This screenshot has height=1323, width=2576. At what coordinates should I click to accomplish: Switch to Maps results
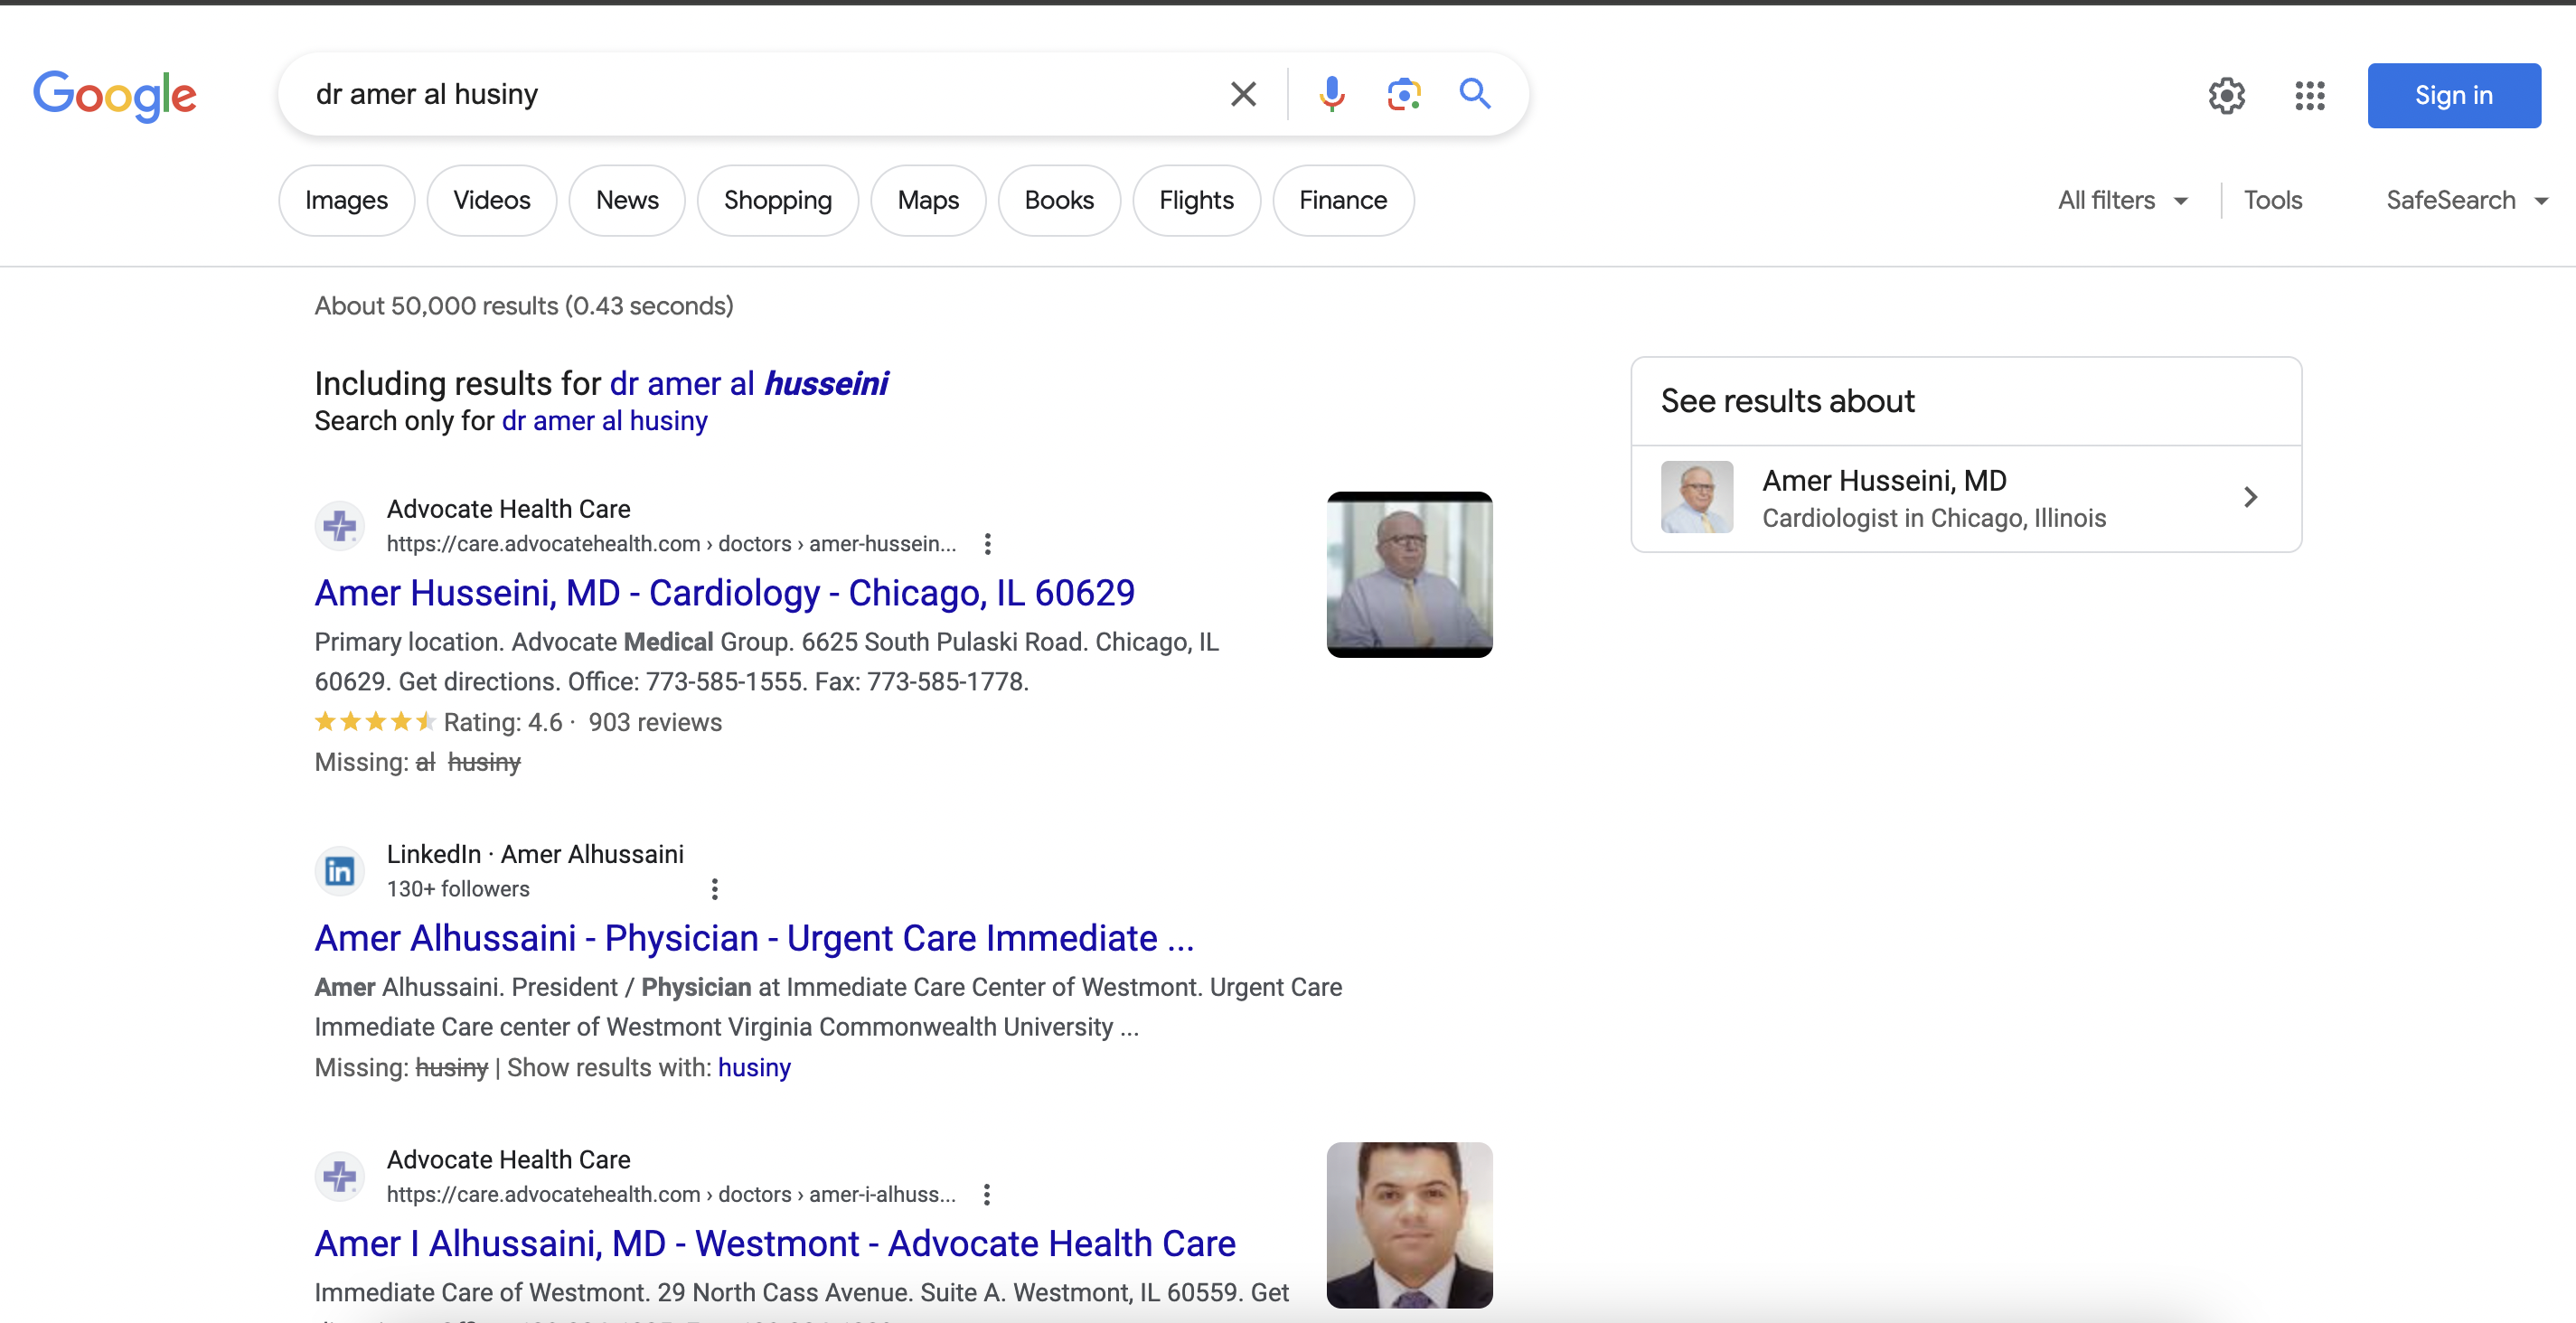tap(928, 200)
